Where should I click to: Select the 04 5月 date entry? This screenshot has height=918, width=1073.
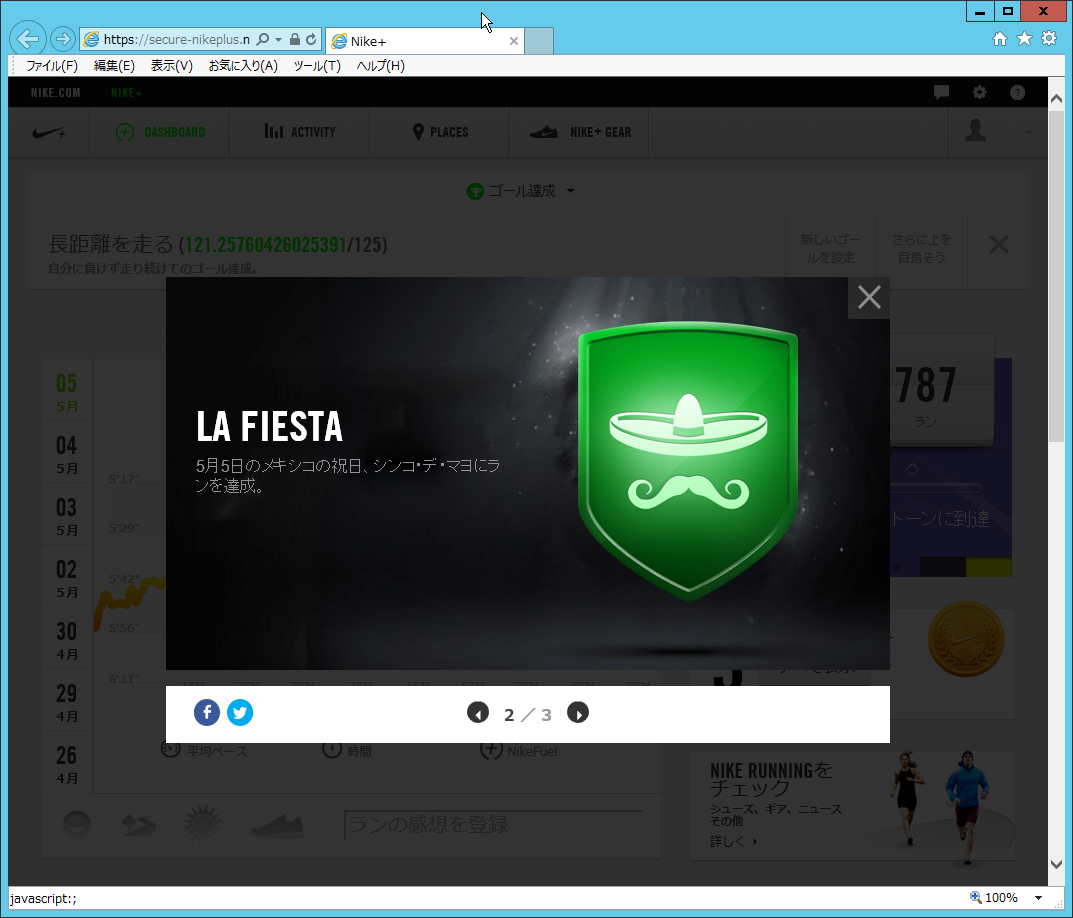[66, 454]
